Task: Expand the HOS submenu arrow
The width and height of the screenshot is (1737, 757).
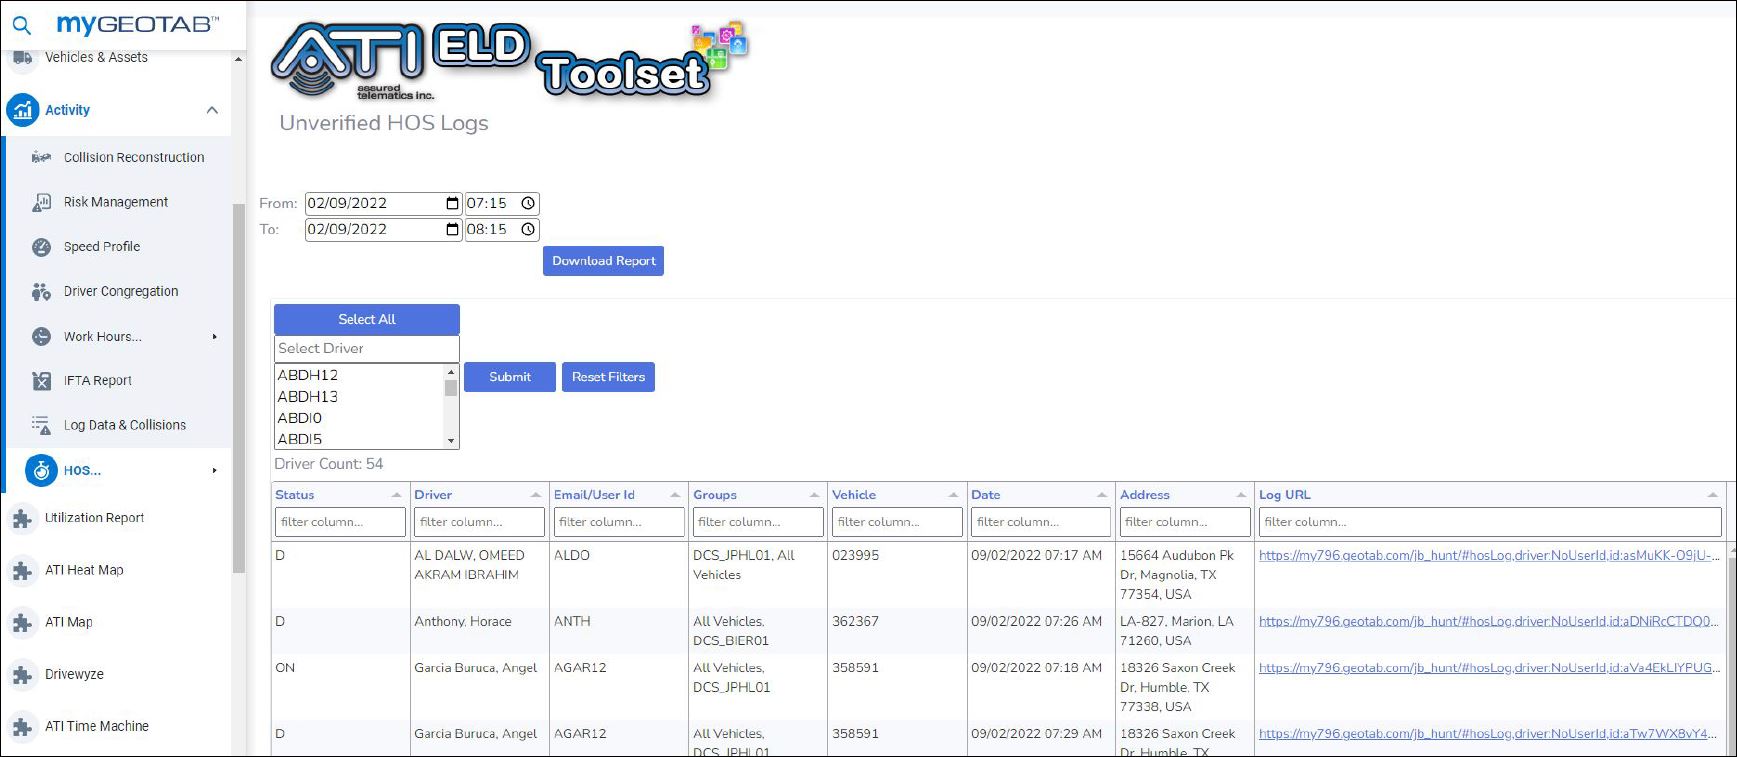Action: [214, 470]
